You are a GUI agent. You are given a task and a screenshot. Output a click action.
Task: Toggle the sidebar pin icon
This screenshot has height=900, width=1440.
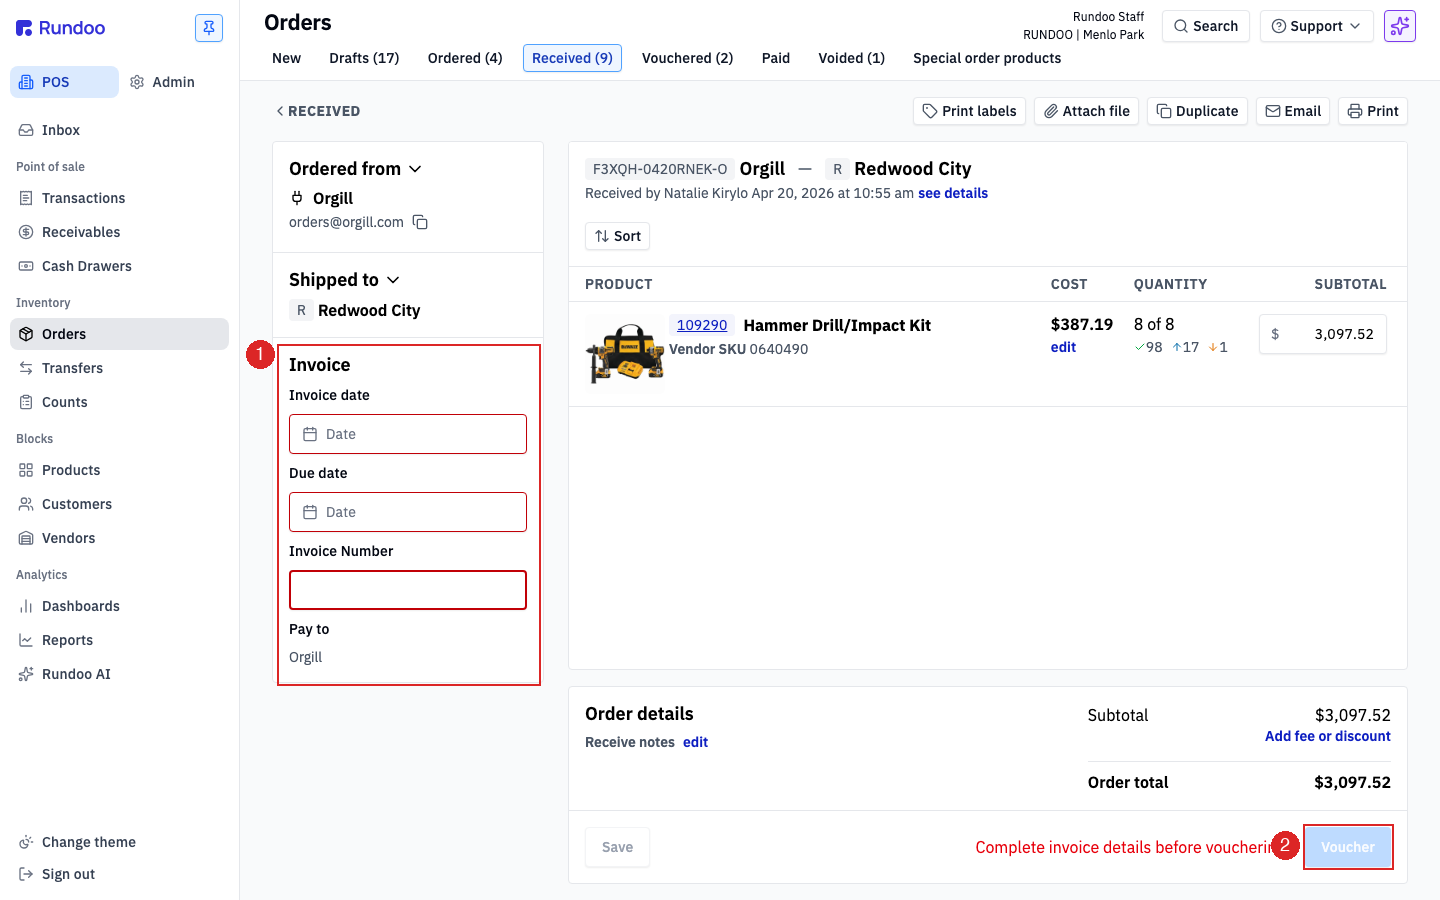coord(209,28)
